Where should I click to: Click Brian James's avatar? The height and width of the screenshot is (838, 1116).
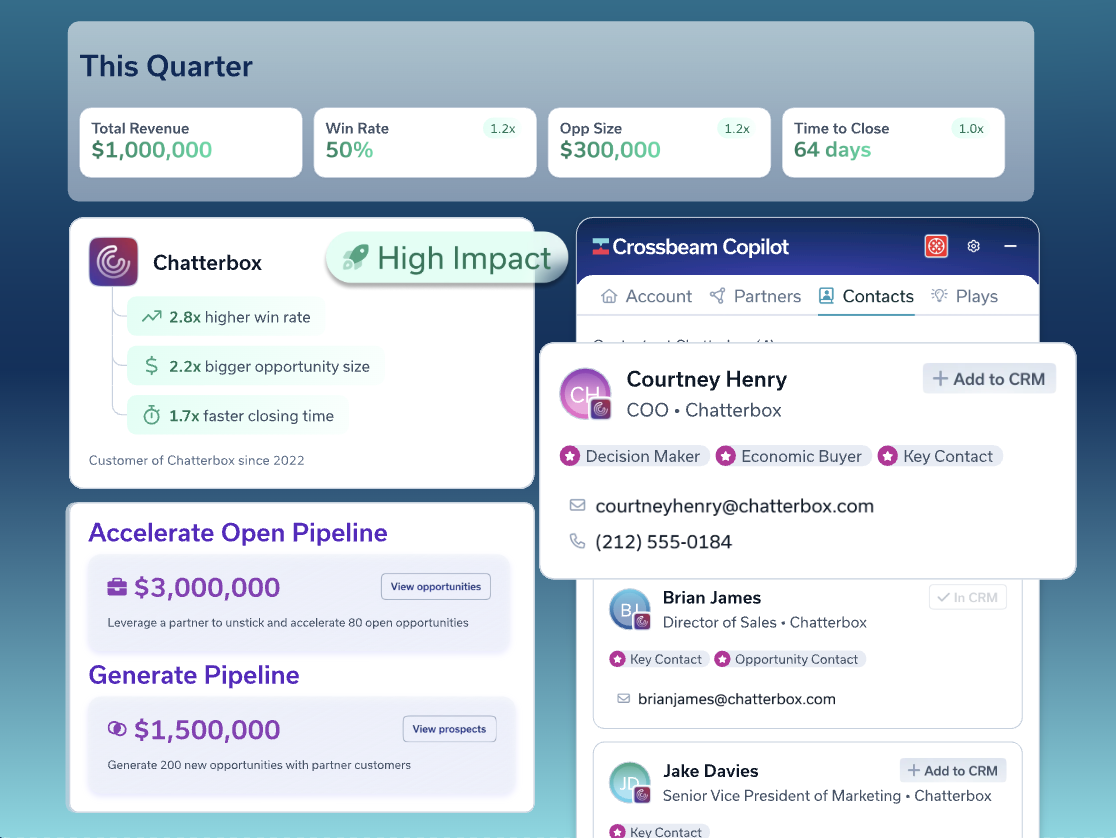coord(630,609)
